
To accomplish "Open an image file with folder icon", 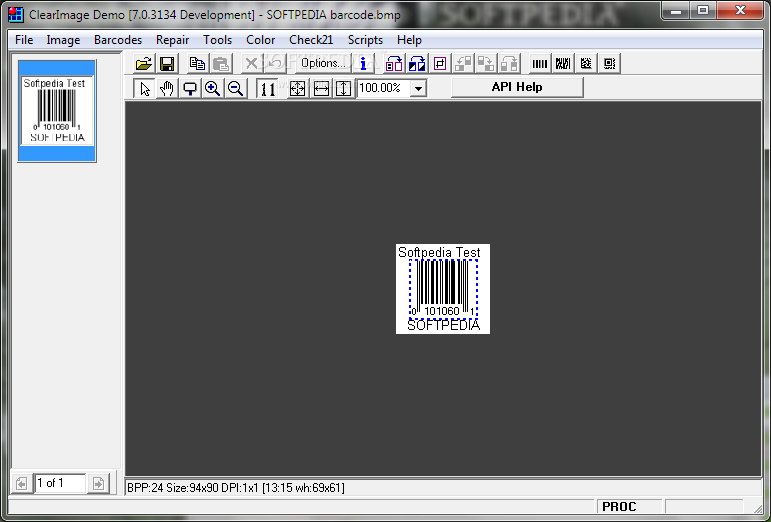I will point(144,63).
